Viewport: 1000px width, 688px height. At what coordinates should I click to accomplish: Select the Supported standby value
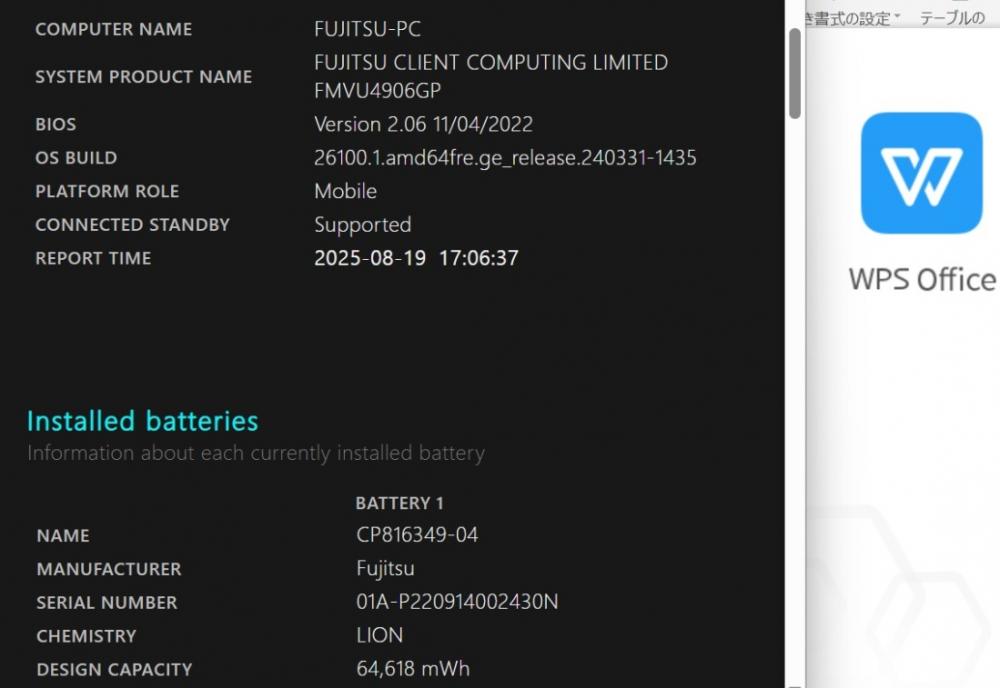363,225
